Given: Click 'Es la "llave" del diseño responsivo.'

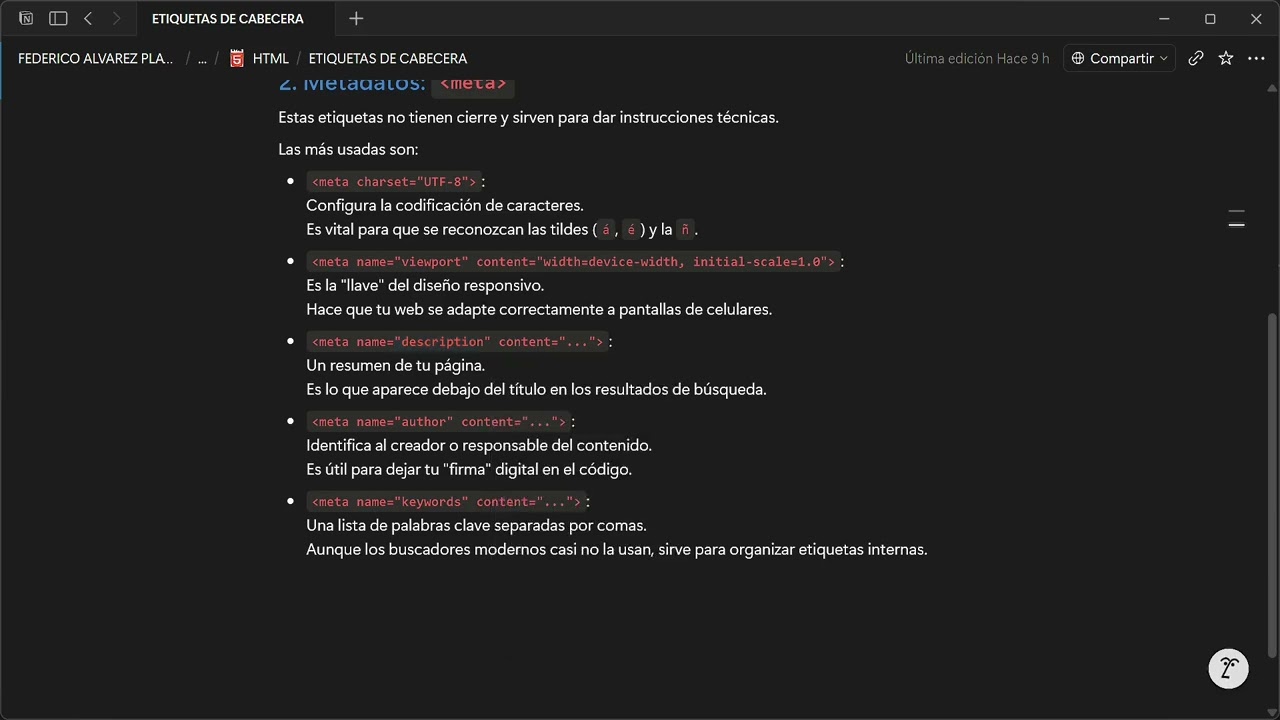Looking at the screenshot, I should pyautogui.click(x=425, y=285).
